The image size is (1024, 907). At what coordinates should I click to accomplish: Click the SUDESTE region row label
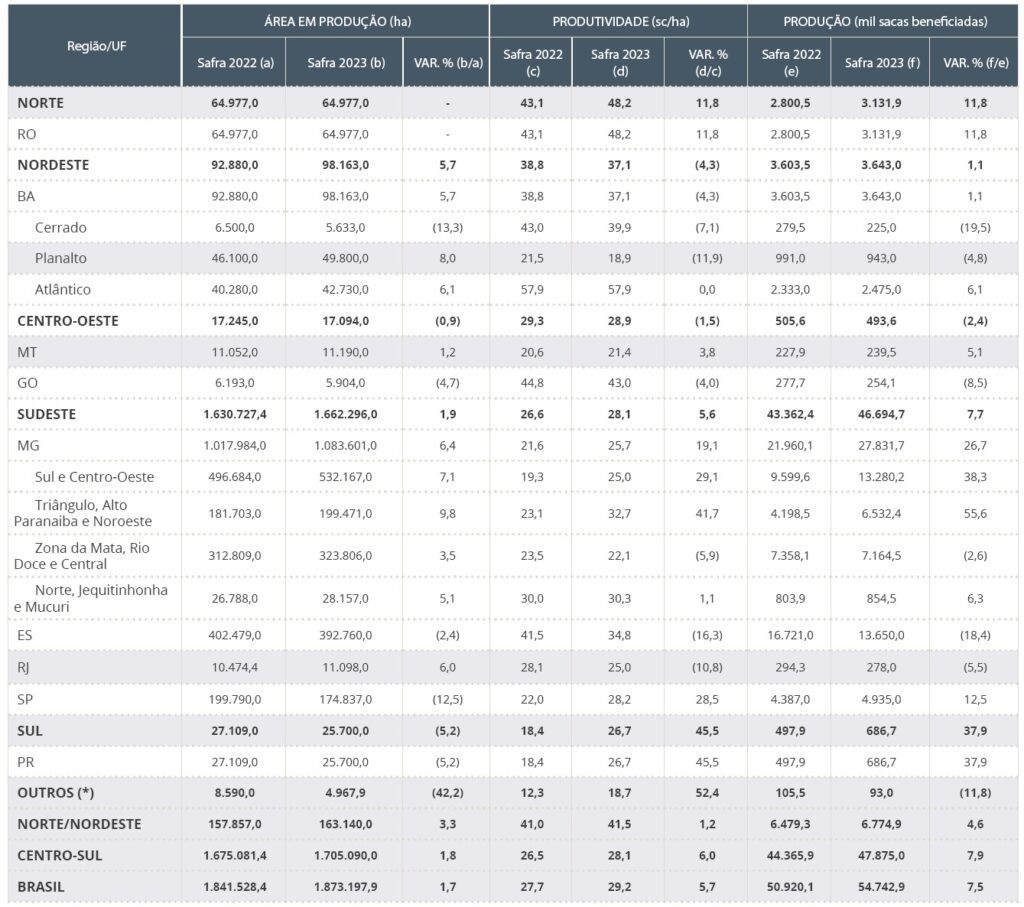[47, 413]
